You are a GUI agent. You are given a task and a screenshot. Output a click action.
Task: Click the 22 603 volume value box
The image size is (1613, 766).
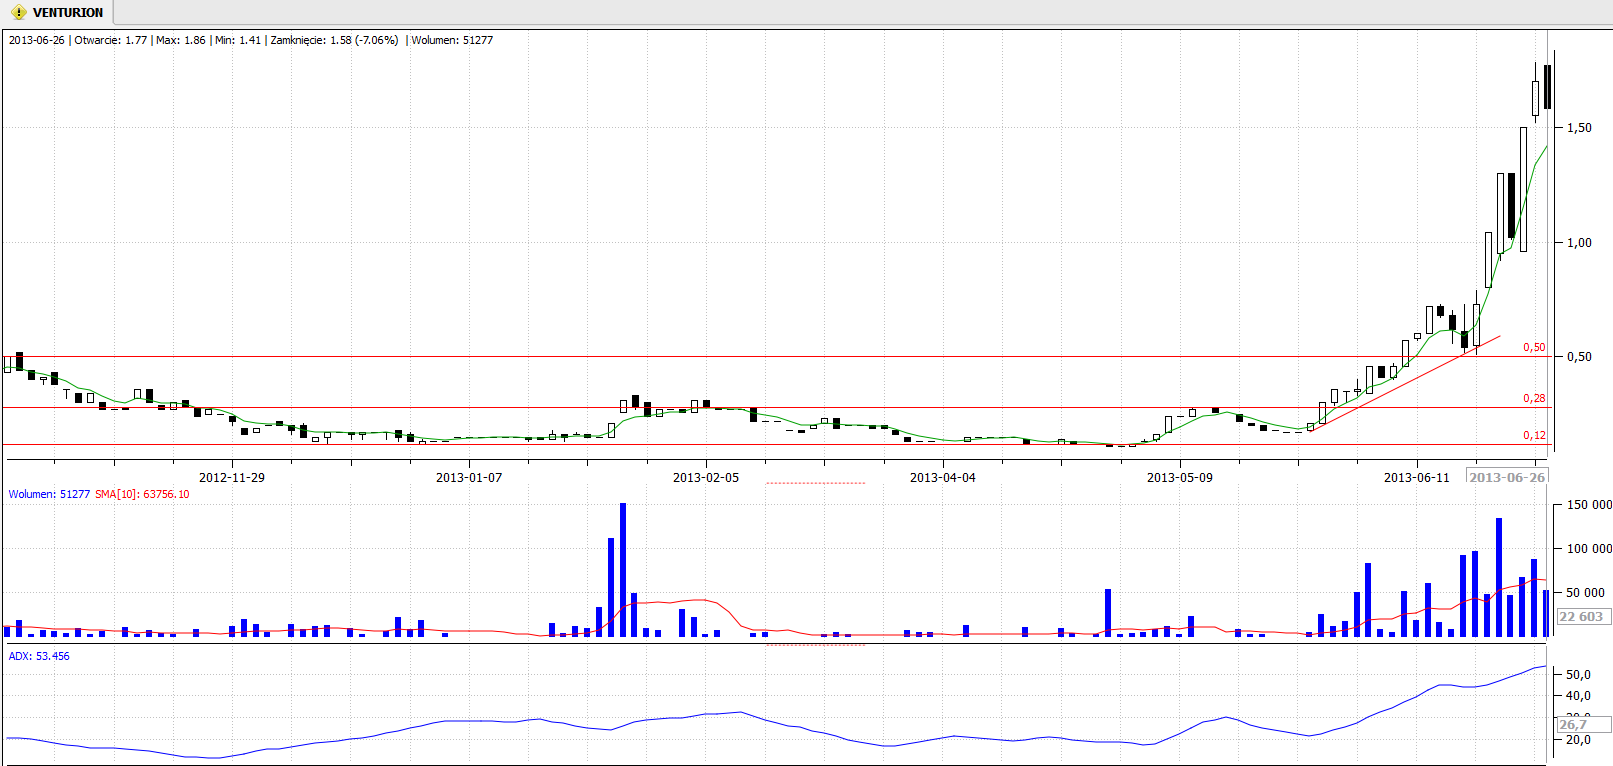coord(1580,617)
